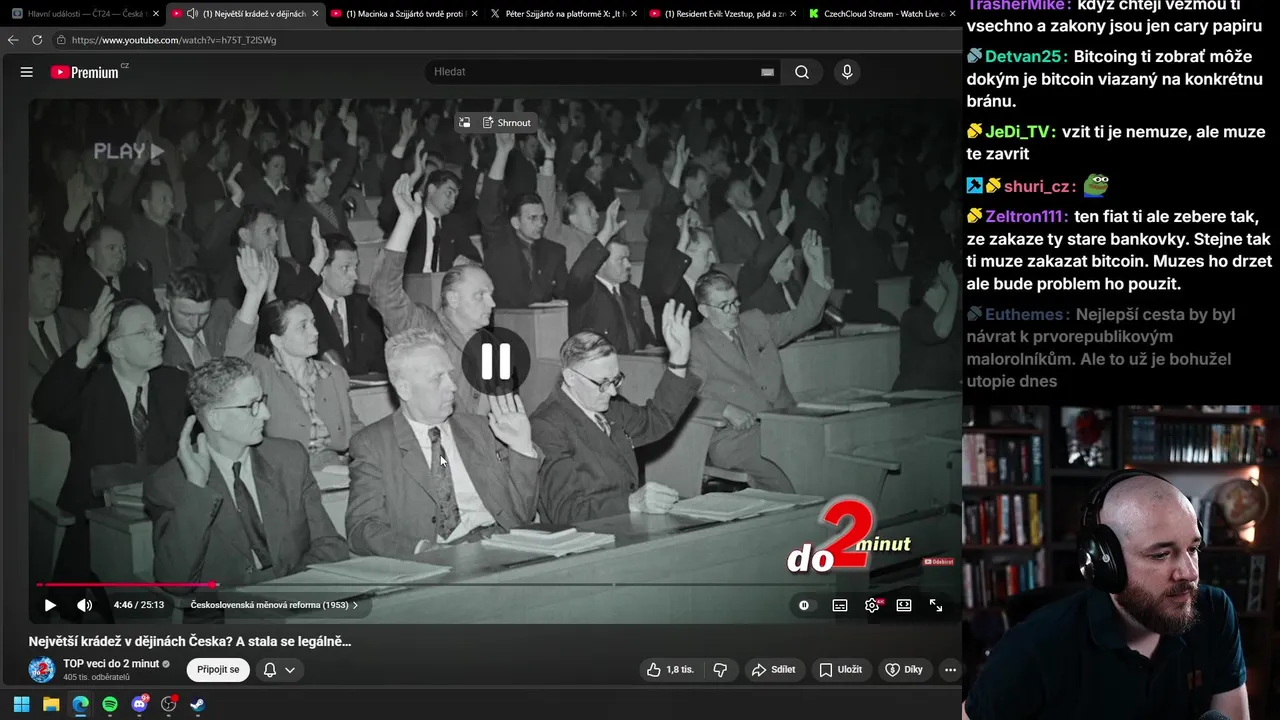Play the video with the play button
Screen dimensions: 1280x720
[50, 605]
